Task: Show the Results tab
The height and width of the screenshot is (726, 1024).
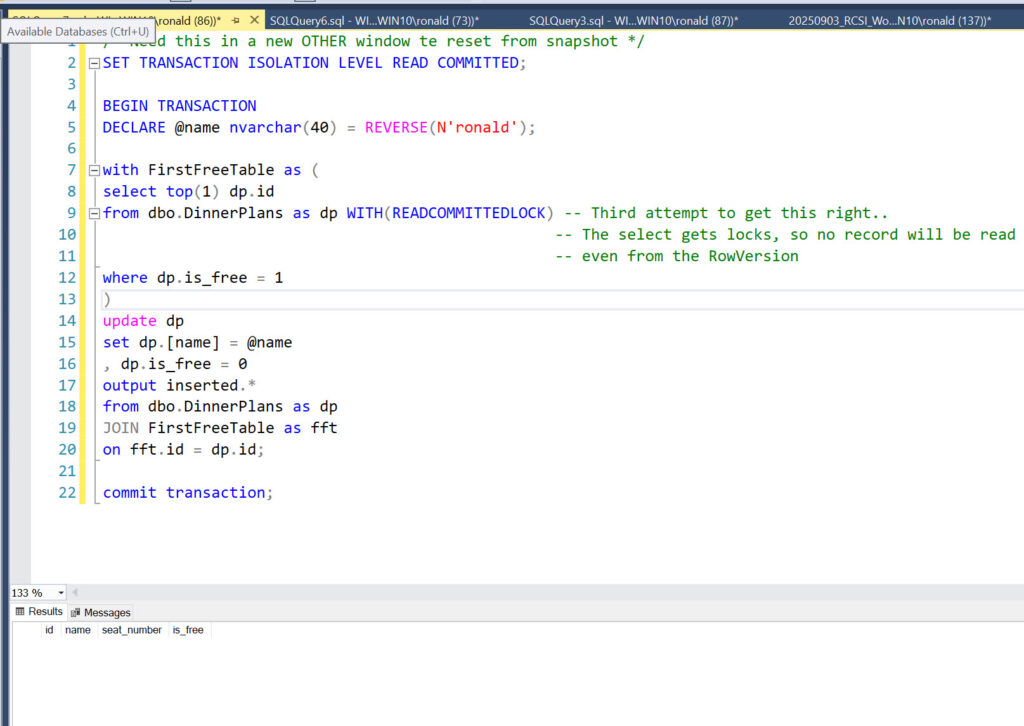Action: (39, 612)
